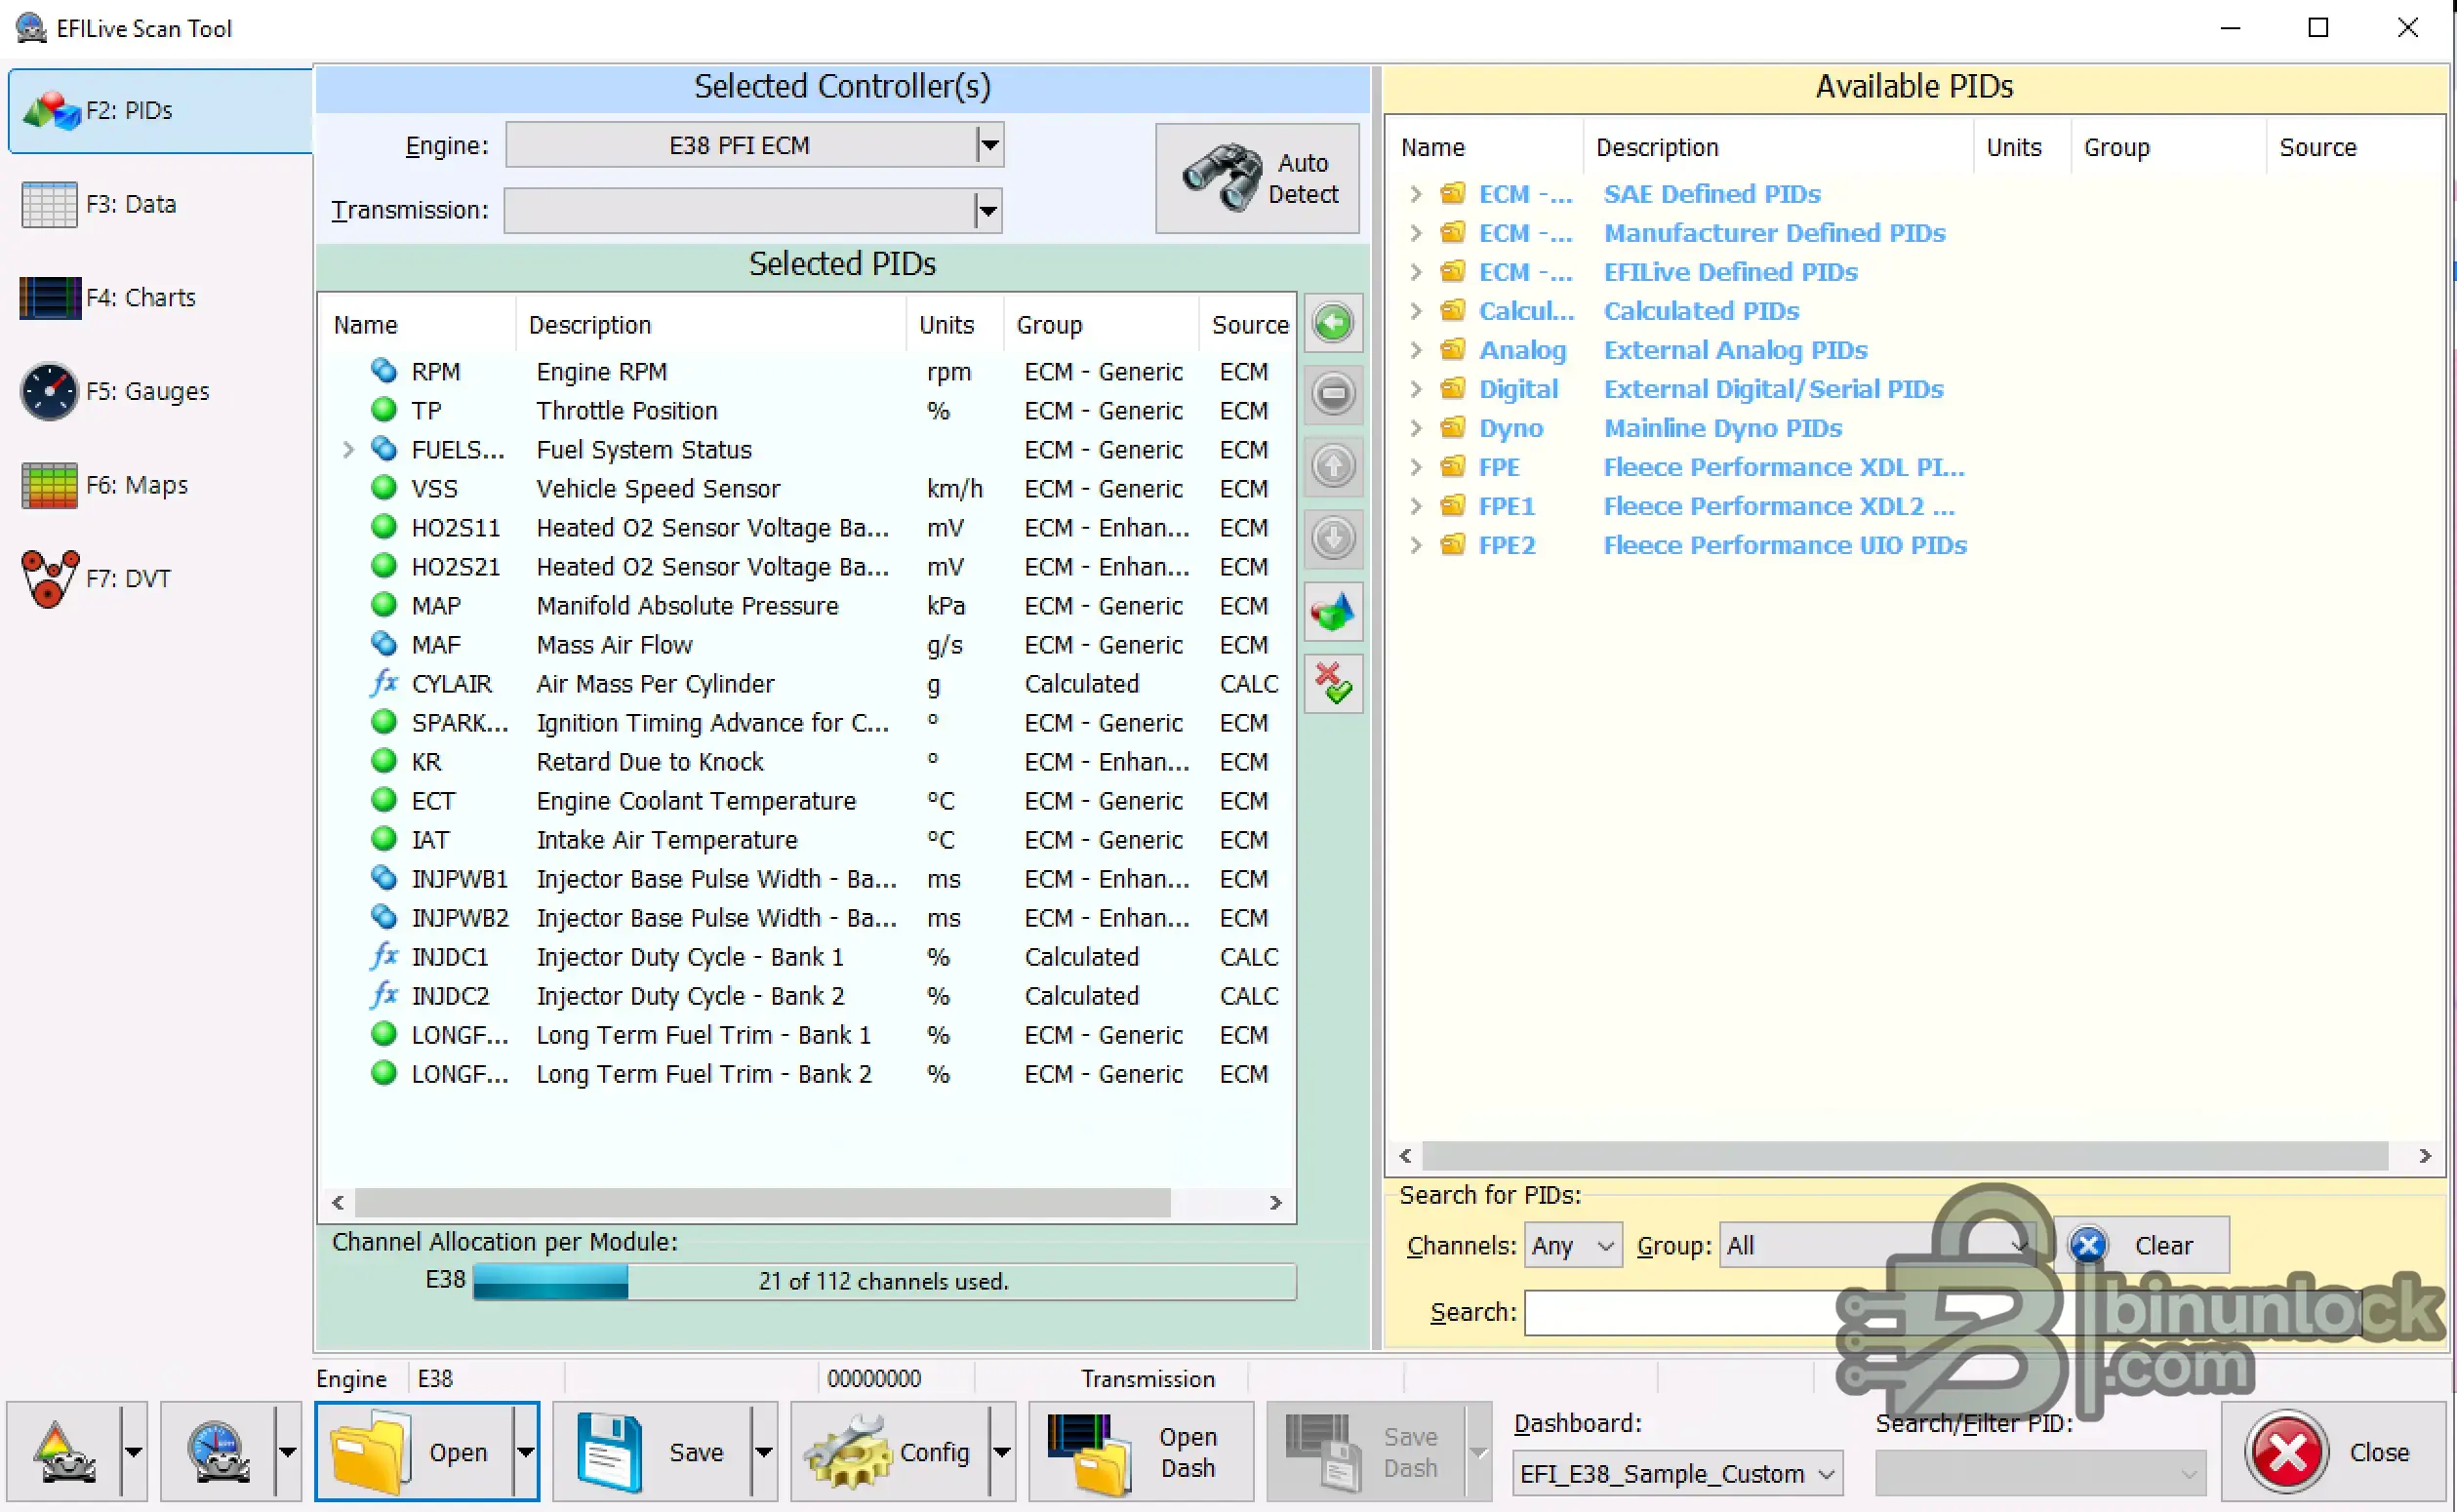Click the blue icon beside MAF
This screenshot has width=2457, height=1512.
pyautogui.click(x=383, y=644)
